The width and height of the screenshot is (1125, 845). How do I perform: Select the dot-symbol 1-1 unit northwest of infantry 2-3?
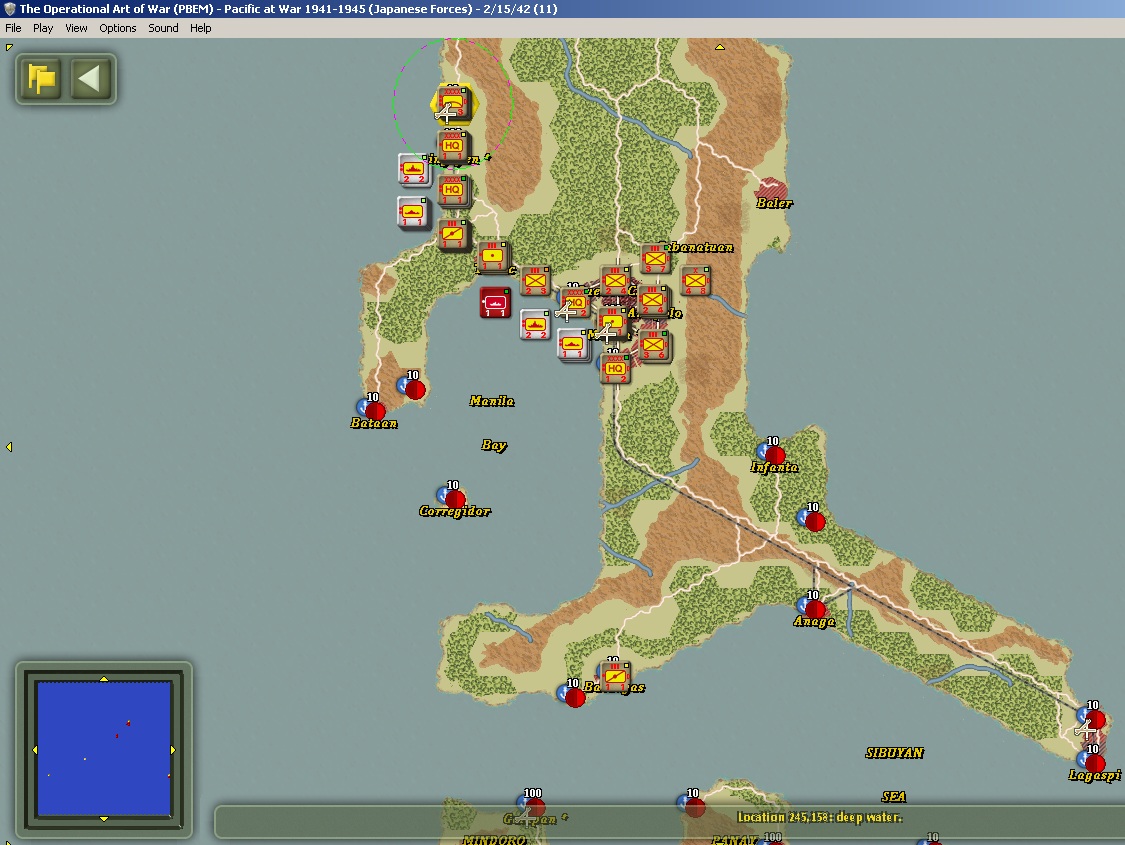coord(493,257)
